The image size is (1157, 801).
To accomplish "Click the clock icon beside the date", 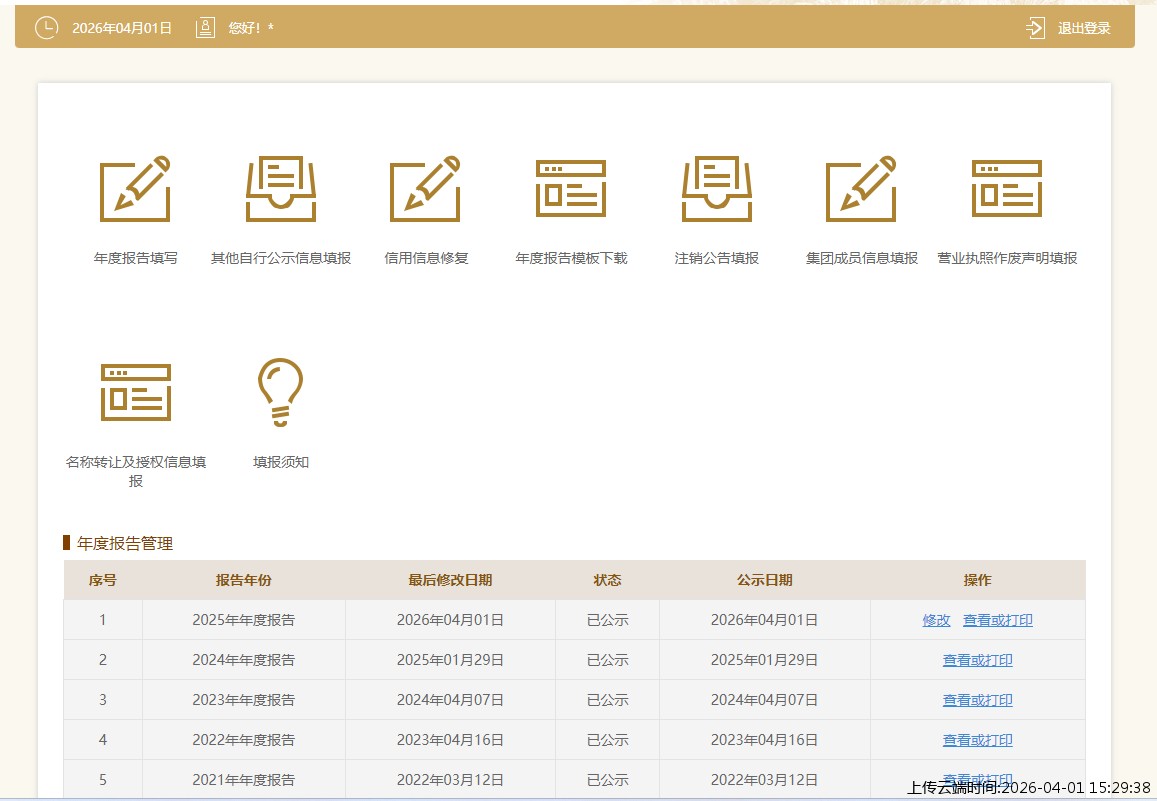I will pos(46,28).
